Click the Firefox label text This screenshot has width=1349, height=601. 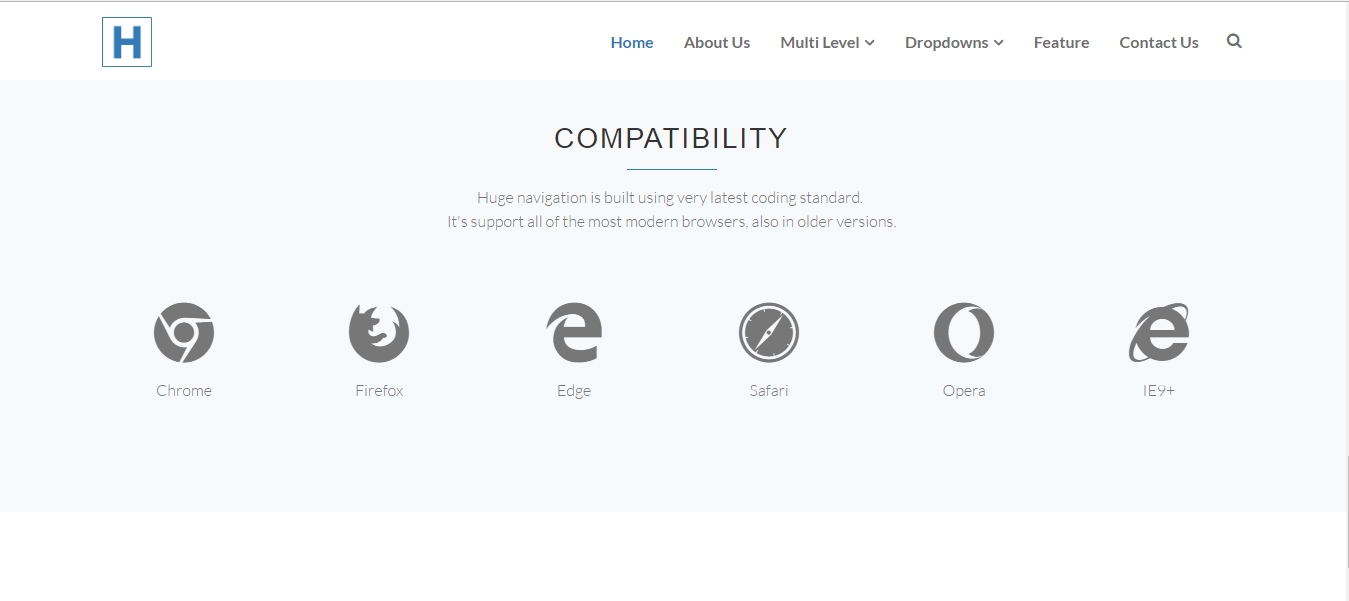pos(379,390)
